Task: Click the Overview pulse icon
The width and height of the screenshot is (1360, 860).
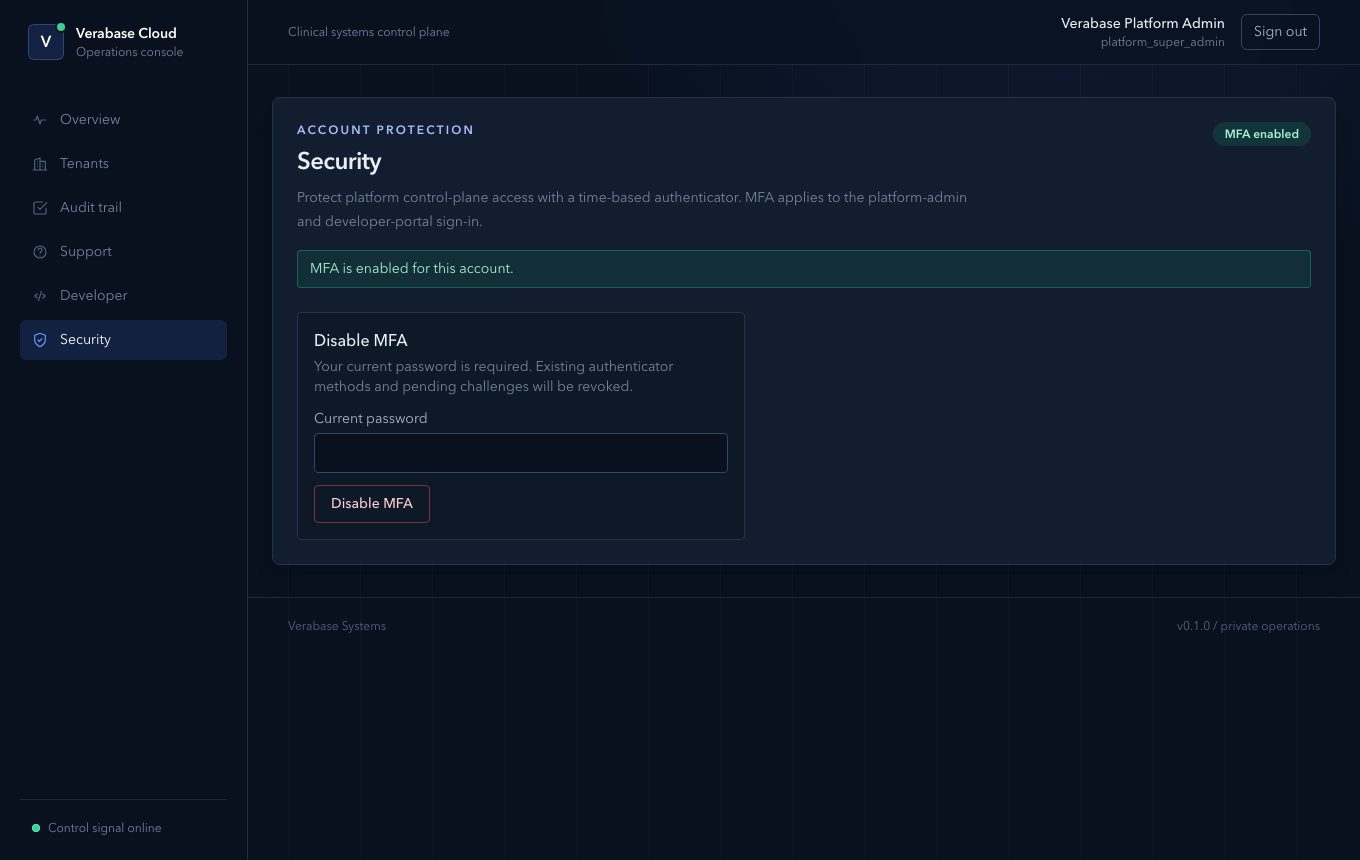Action: point(40,120)
